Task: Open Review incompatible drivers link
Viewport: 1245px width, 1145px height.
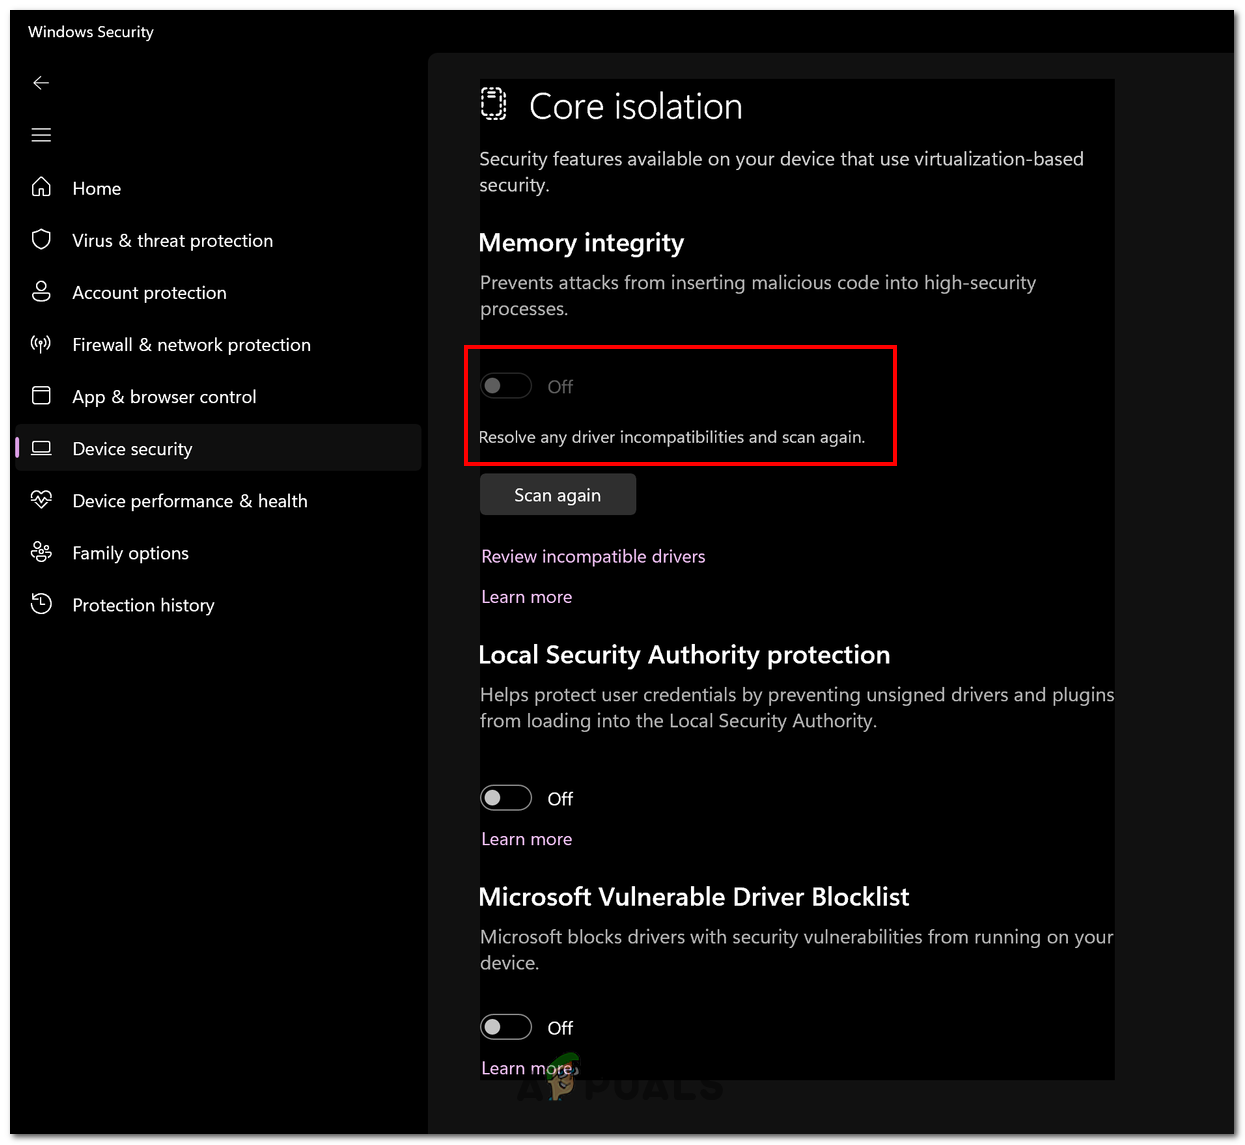Action: [x=593, y=556]
